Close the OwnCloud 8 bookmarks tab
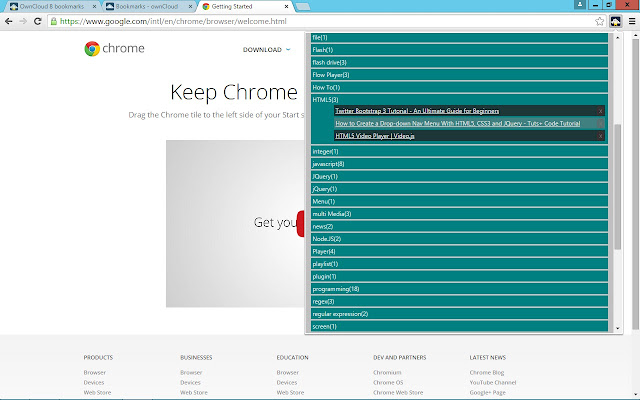 click(x=94, y=7)
